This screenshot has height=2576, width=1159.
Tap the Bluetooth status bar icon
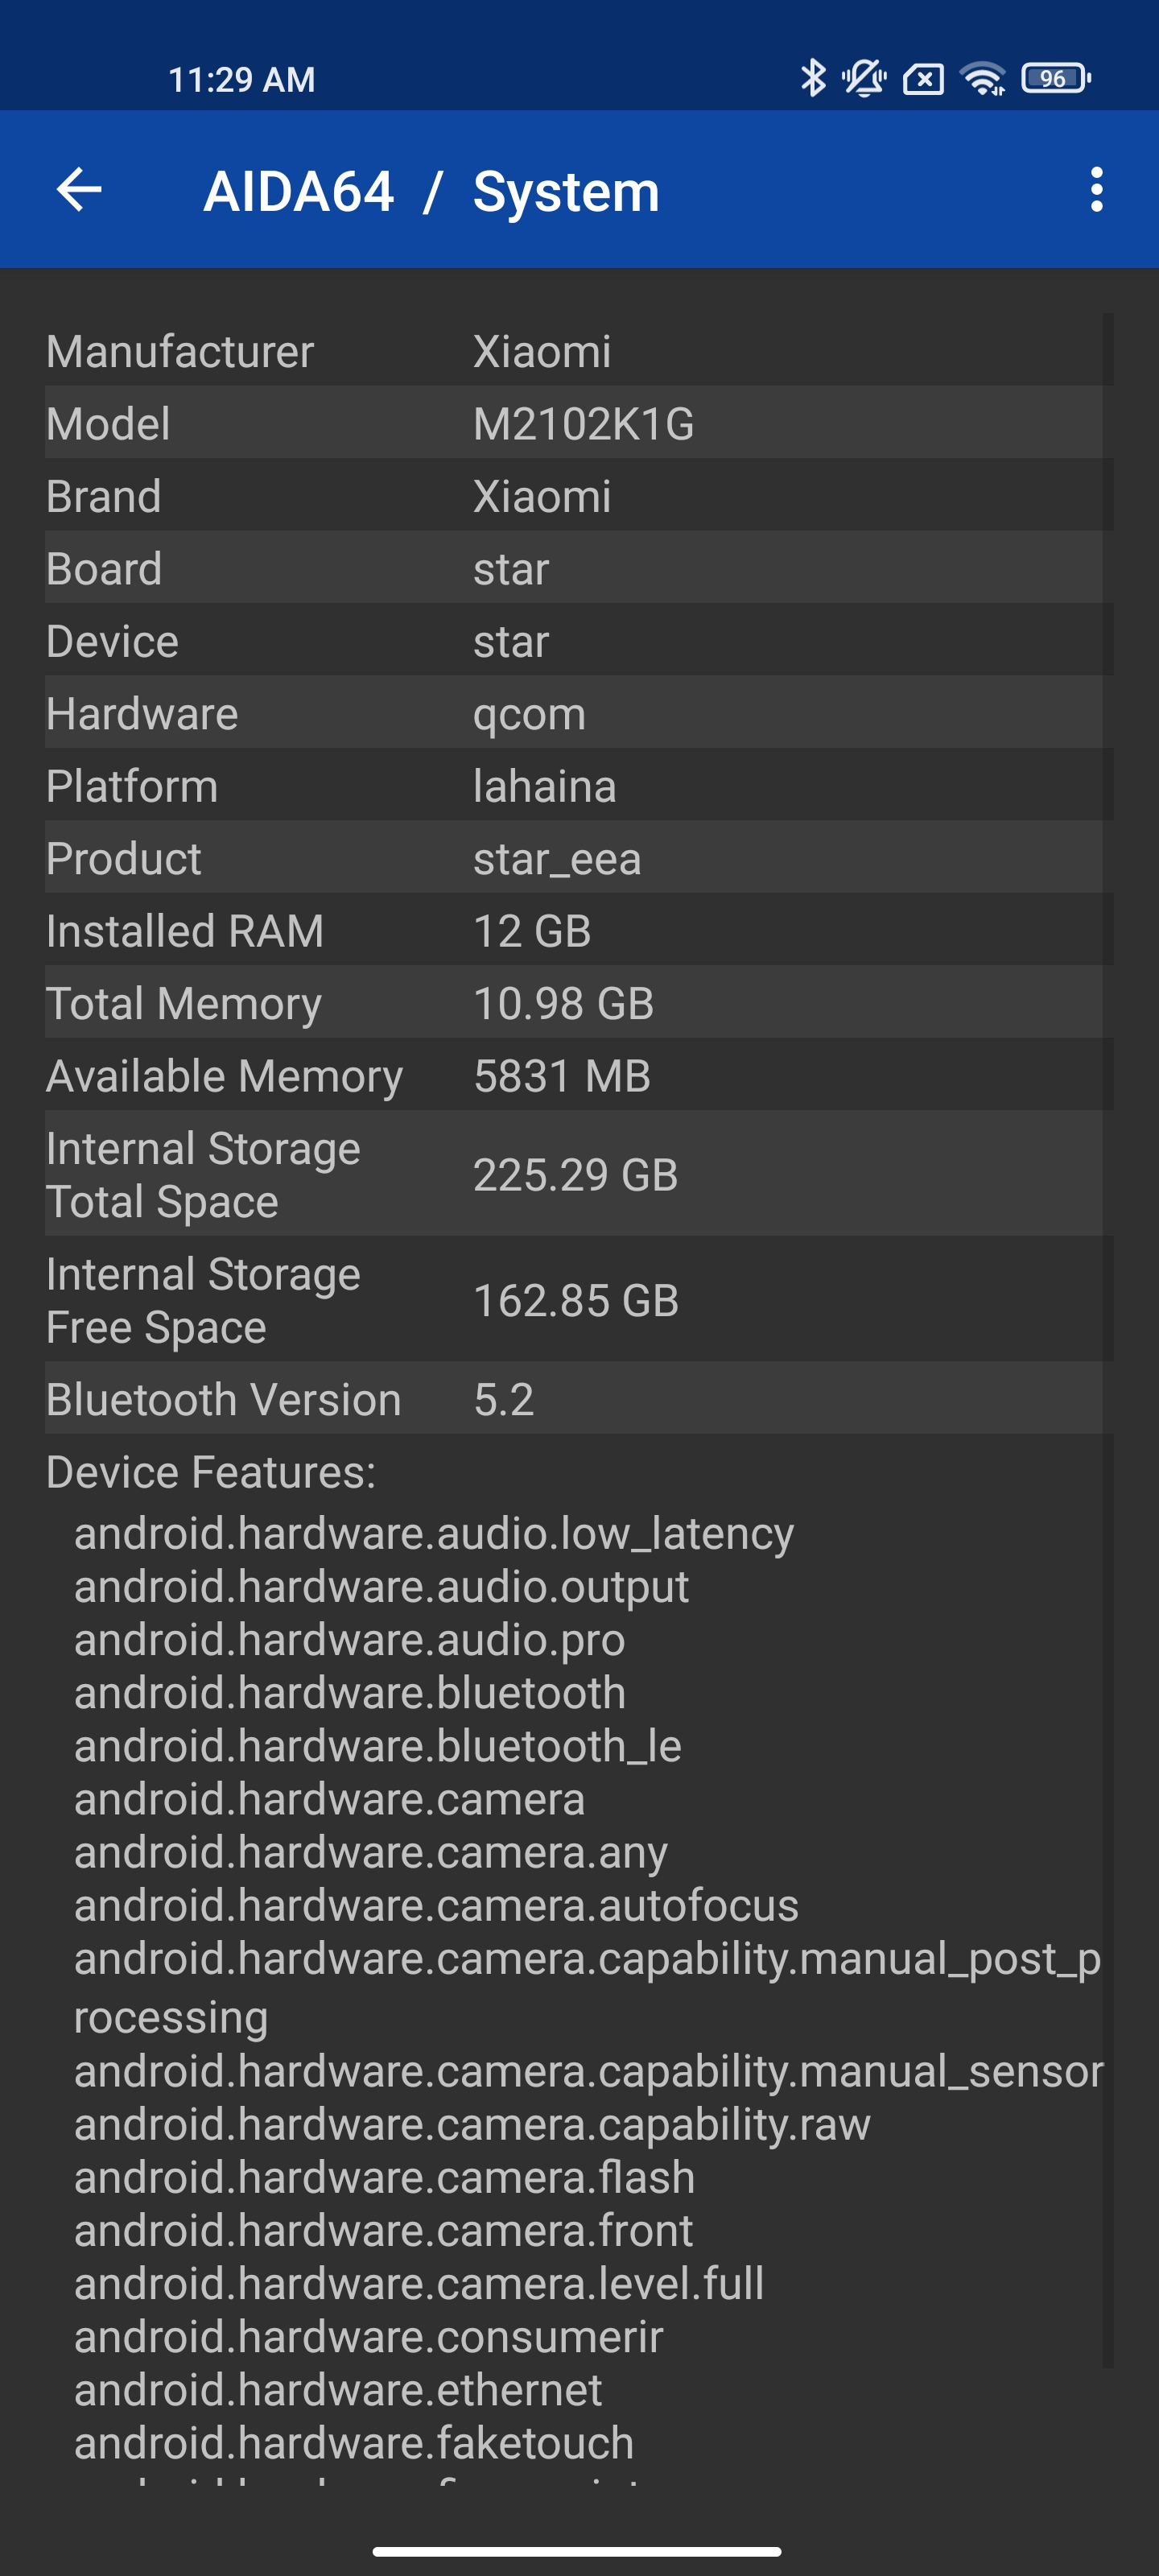tap(813, 78)
